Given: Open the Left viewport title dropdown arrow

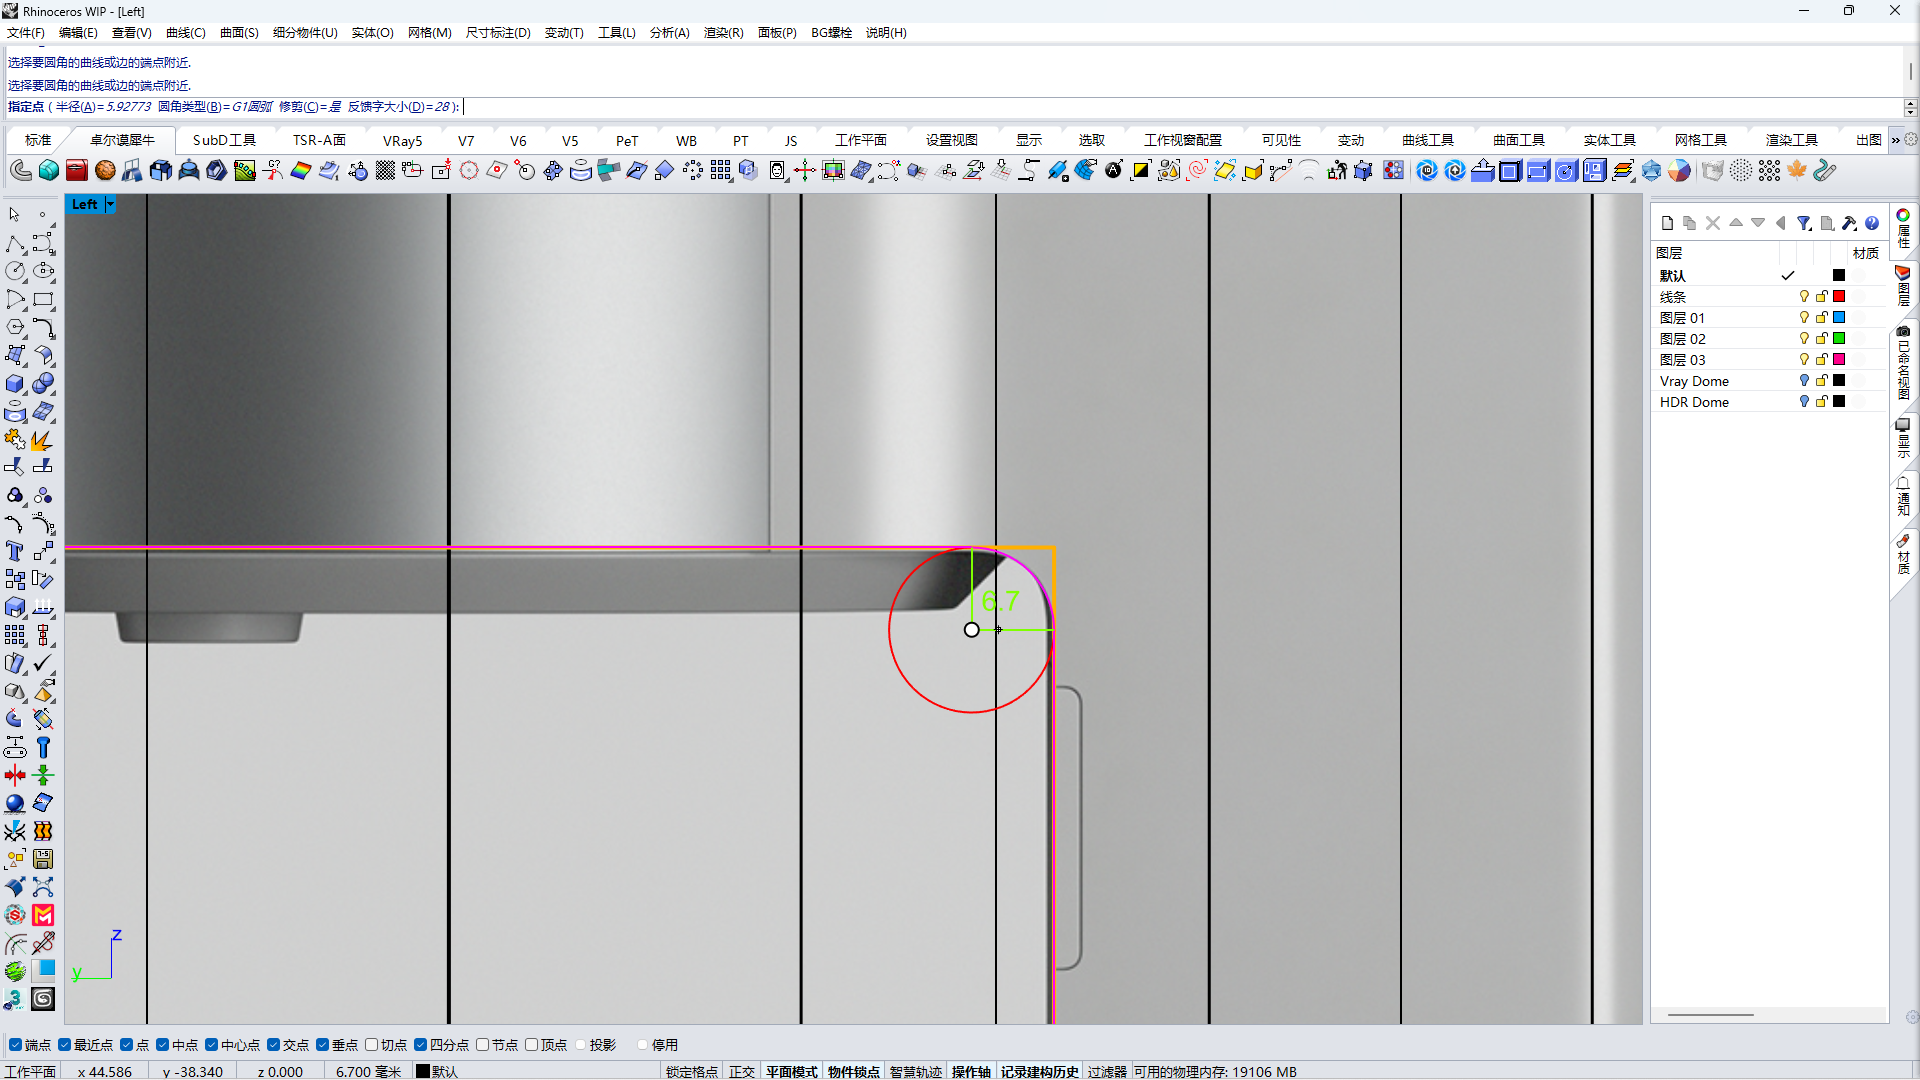Looking at the screenshot, I should [x=110, y=204].
